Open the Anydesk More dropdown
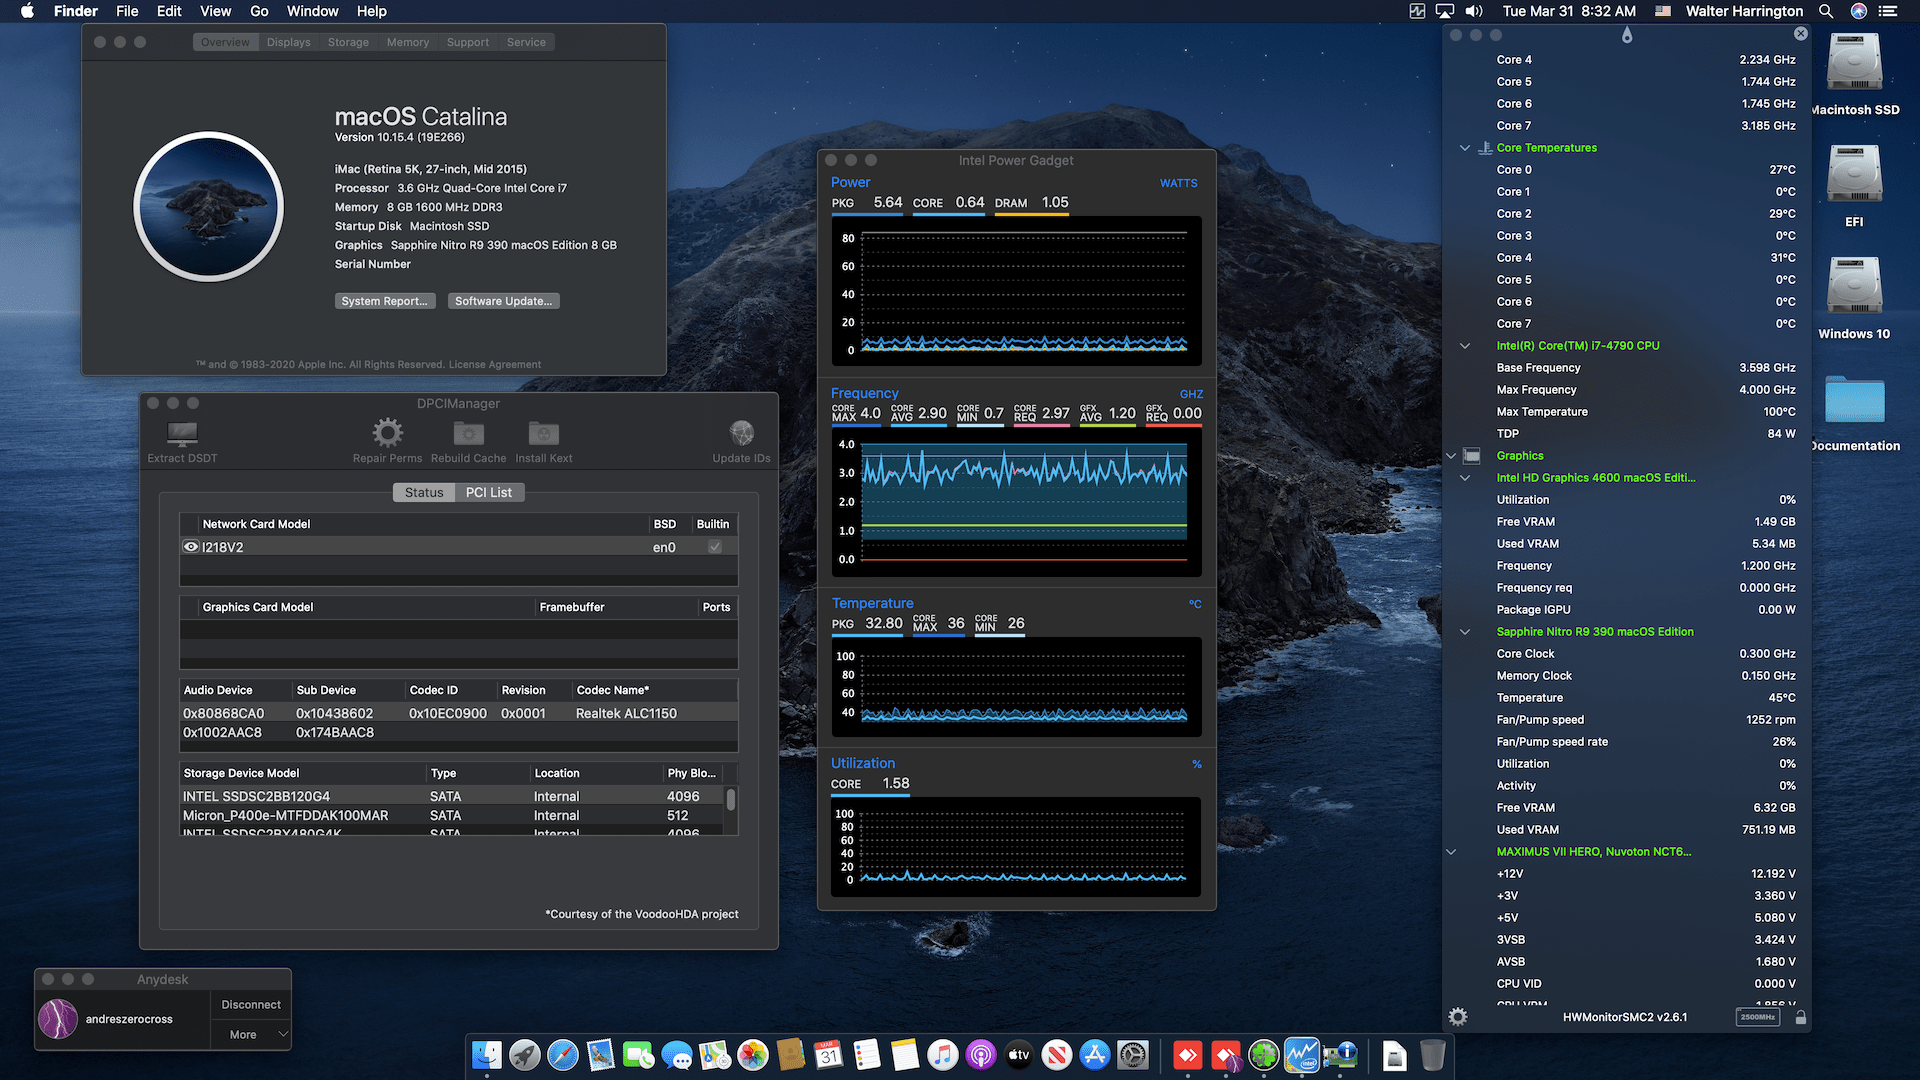 250,1035
